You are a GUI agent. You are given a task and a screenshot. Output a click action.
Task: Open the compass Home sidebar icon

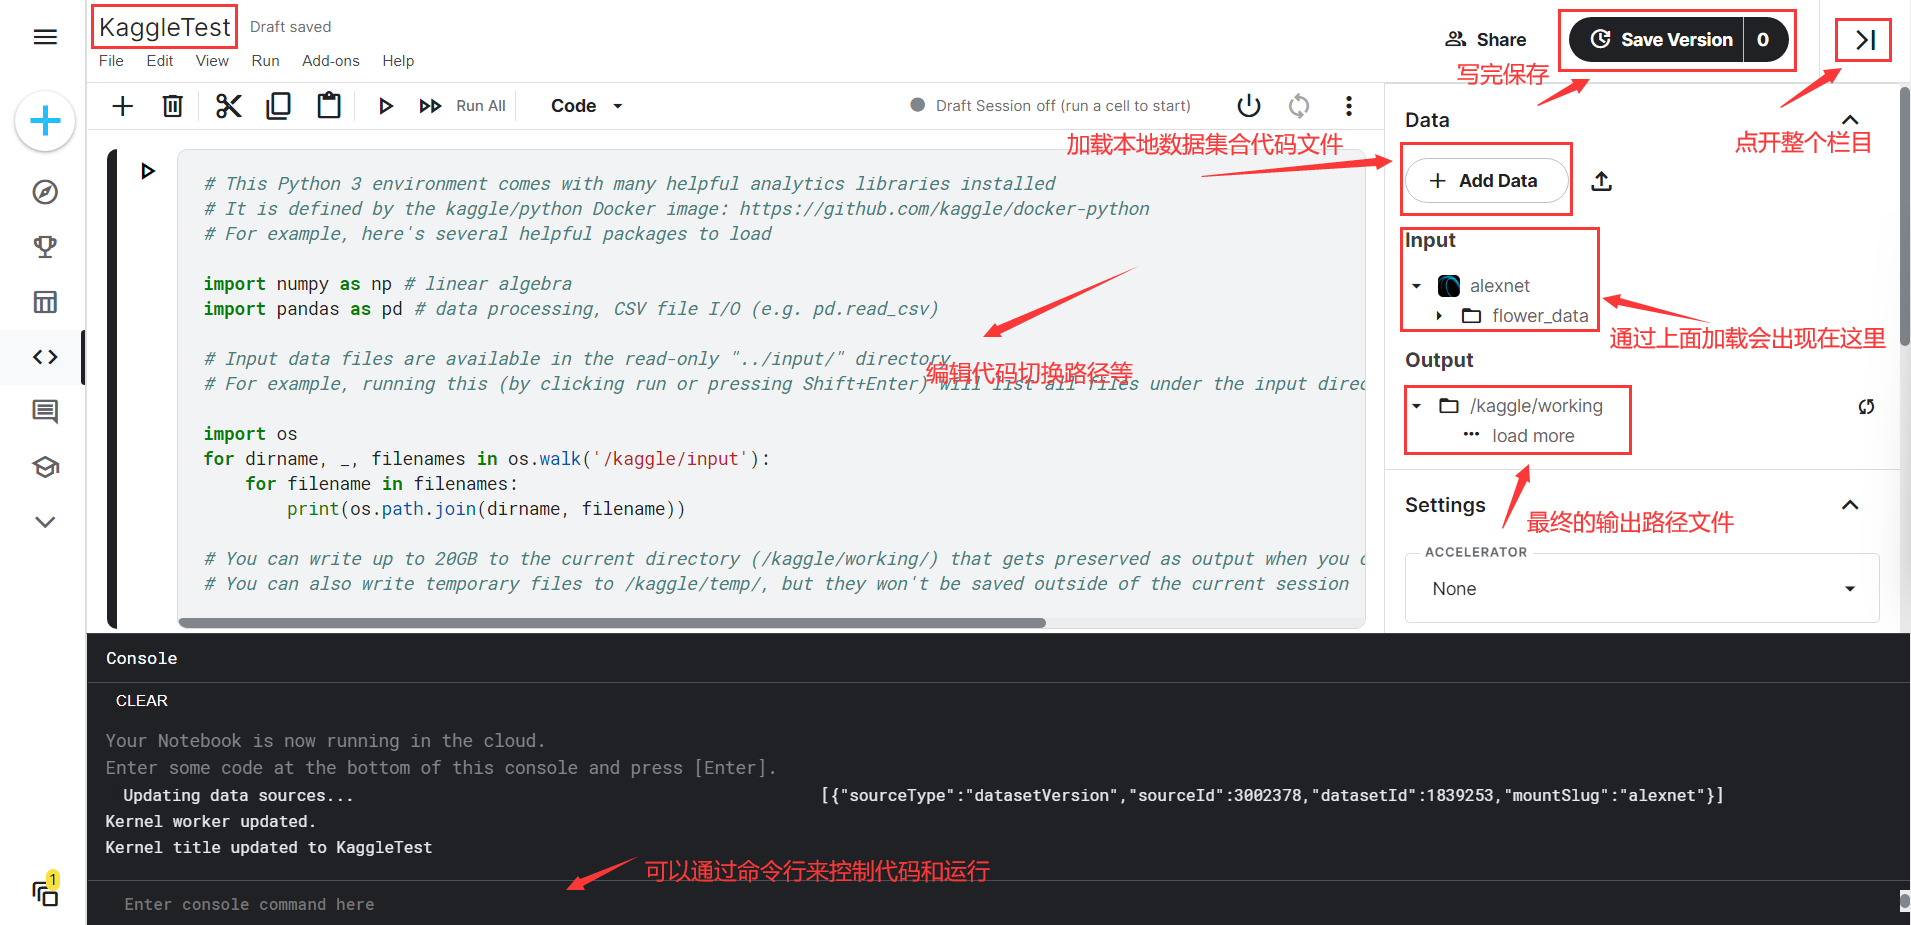pos(45,192)
